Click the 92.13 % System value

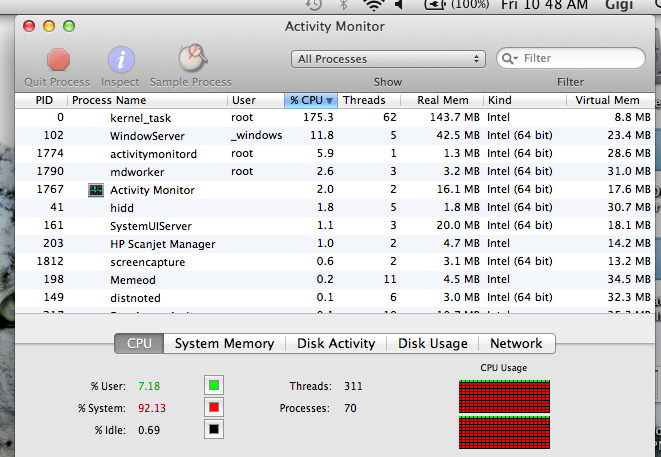(152, 408)
